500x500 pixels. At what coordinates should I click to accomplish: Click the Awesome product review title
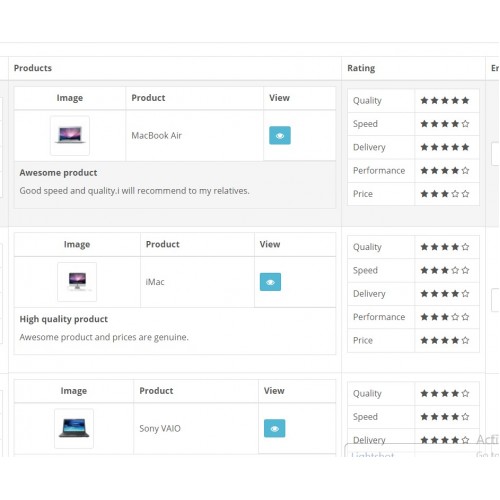(58, 173)
